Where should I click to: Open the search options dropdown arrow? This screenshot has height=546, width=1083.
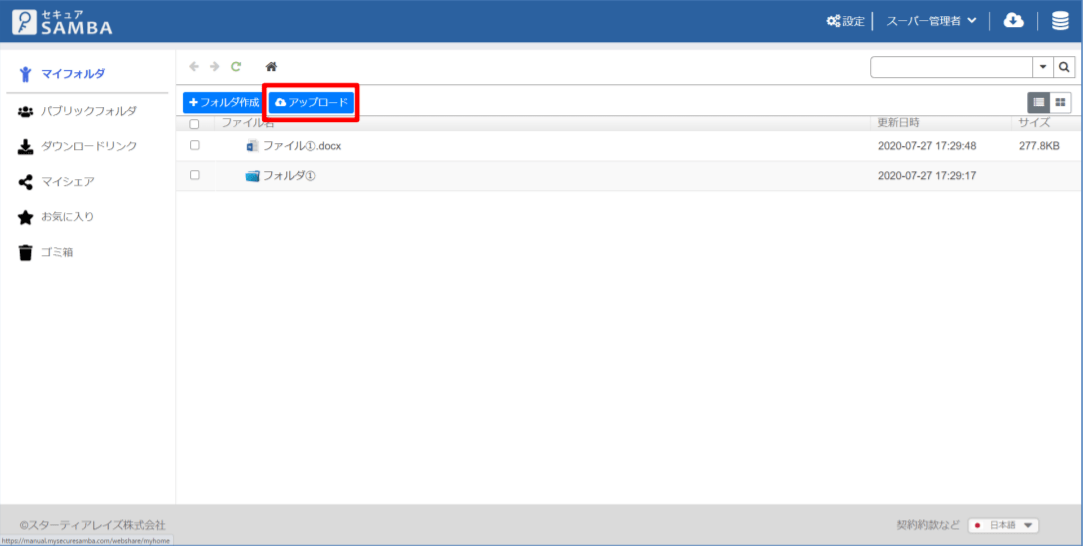1042,67
